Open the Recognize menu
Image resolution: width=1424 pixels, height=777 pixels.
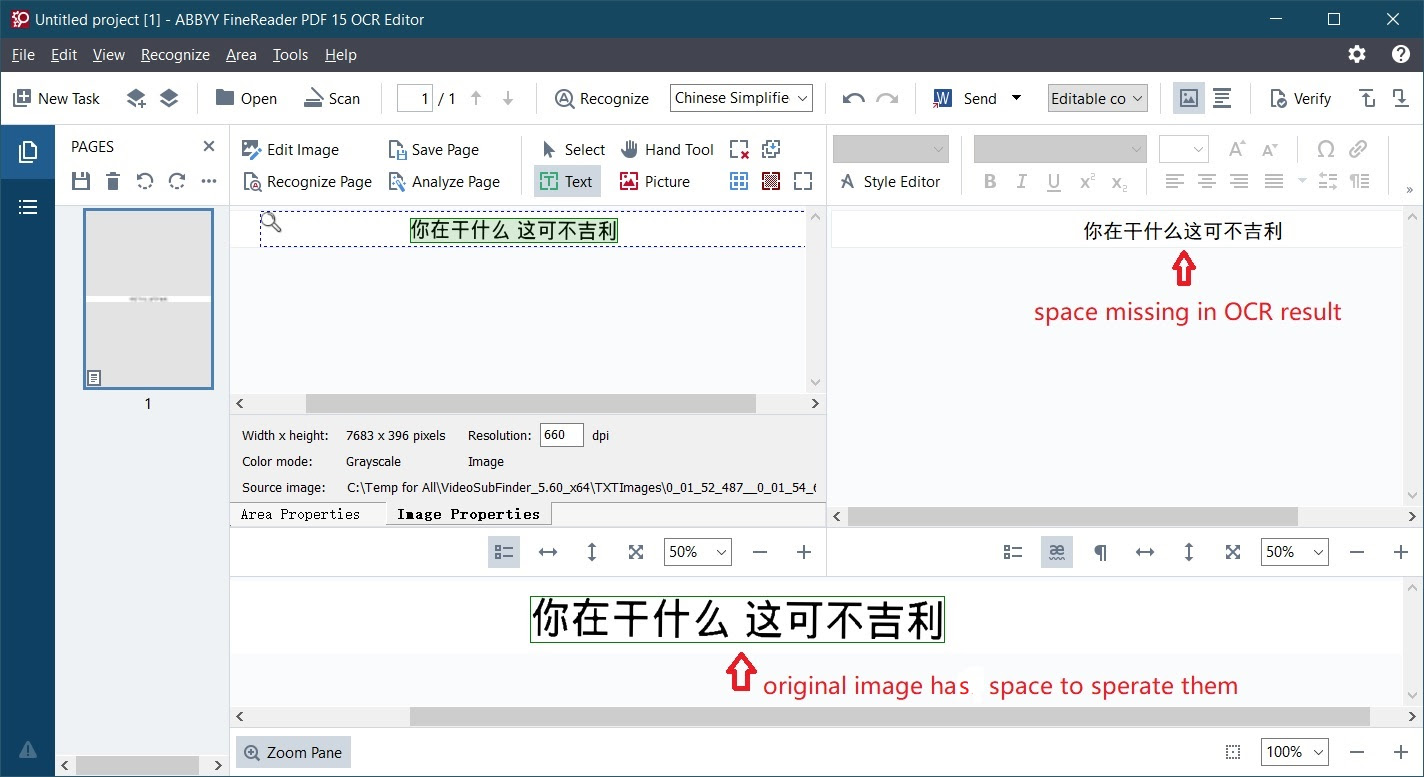tap(175, 55)
